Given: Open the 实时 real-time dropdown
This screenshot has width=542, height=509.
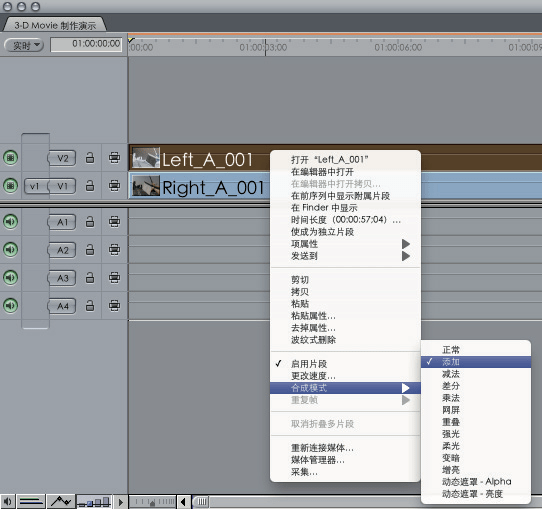Looking at the screenshot, I should (x=24, y=45).
